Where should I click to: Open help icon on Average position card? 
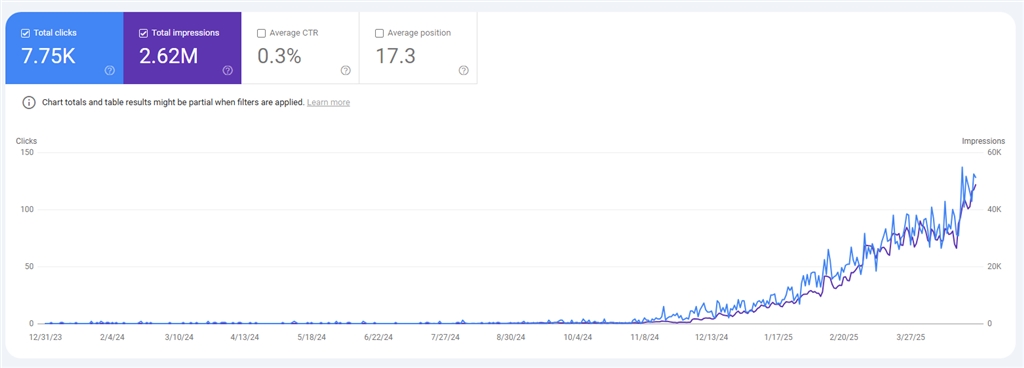click(x=464, y=70)
